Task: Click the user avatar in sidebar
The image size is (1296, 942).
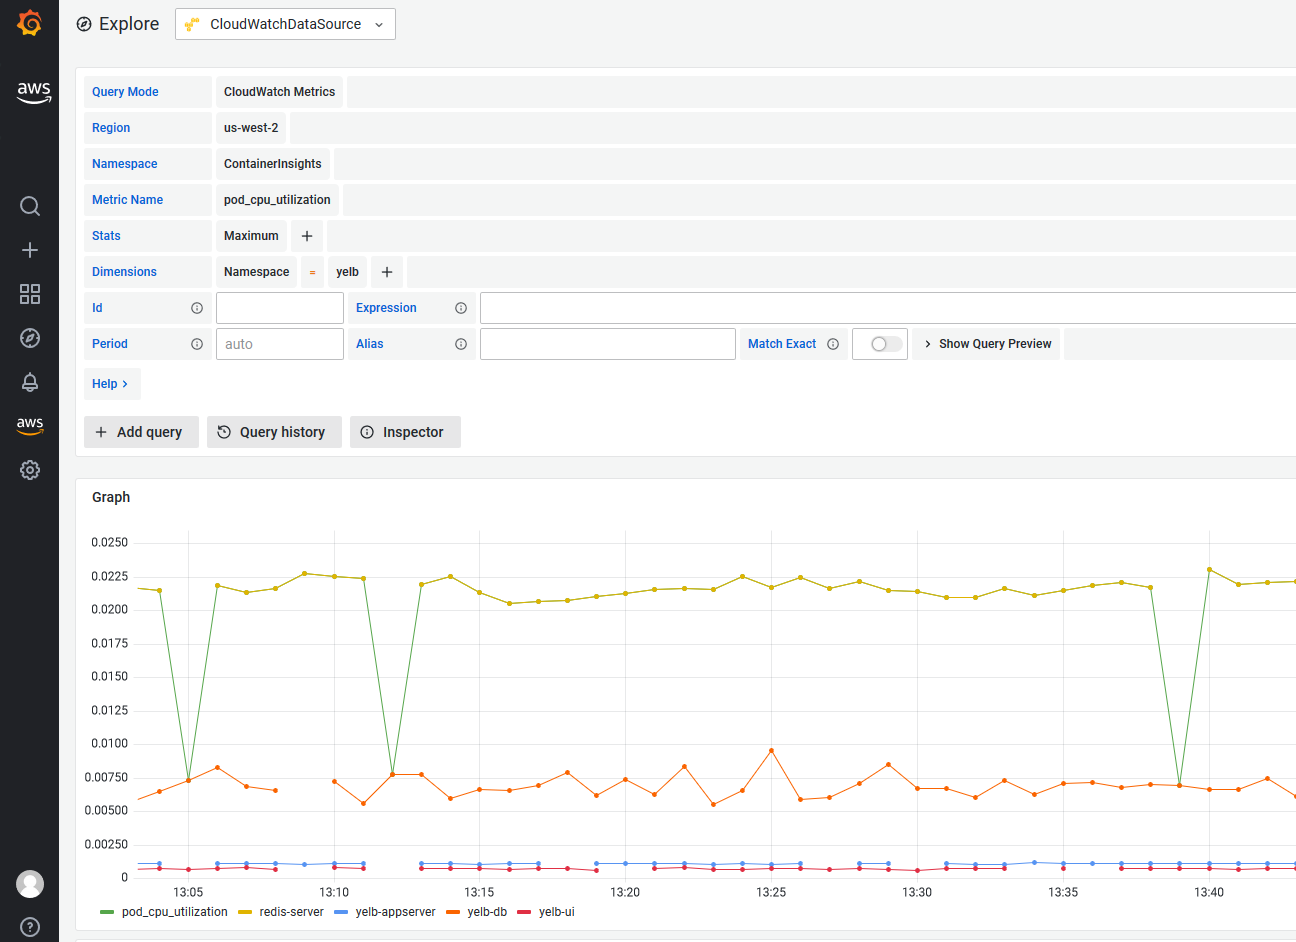Action: click(30, 884)
